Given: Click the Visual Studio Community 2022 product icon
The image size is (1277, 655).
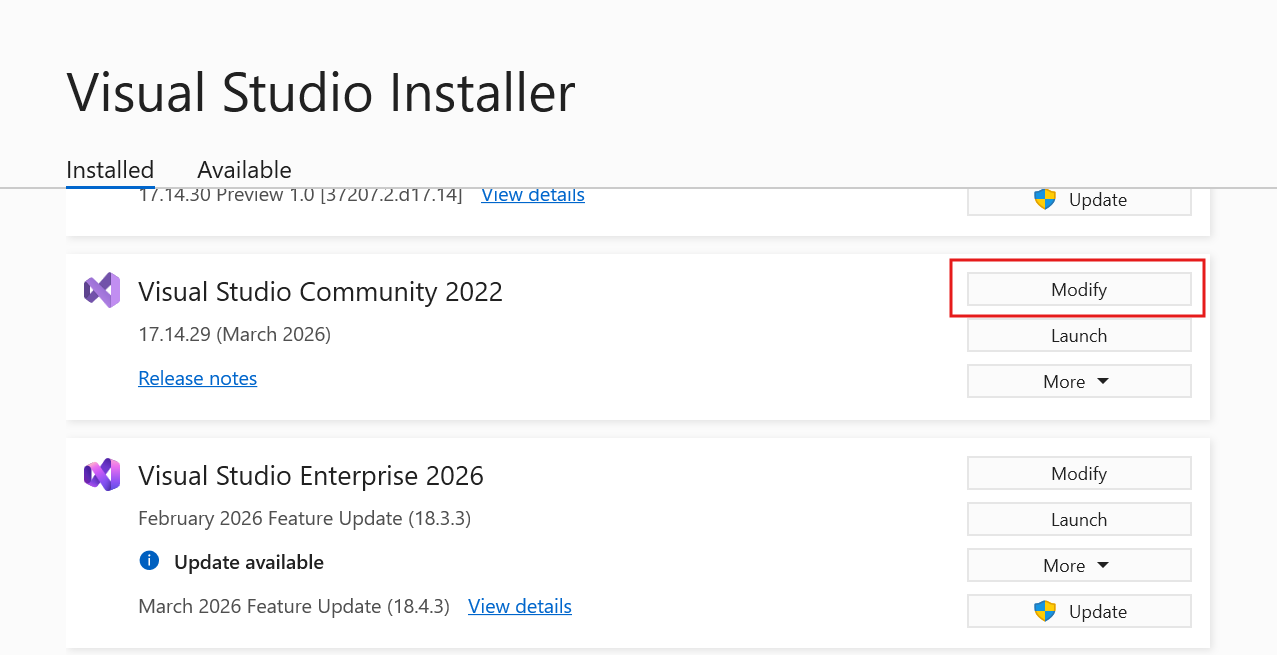Looking at the screenshot, I should pos(101,291).
